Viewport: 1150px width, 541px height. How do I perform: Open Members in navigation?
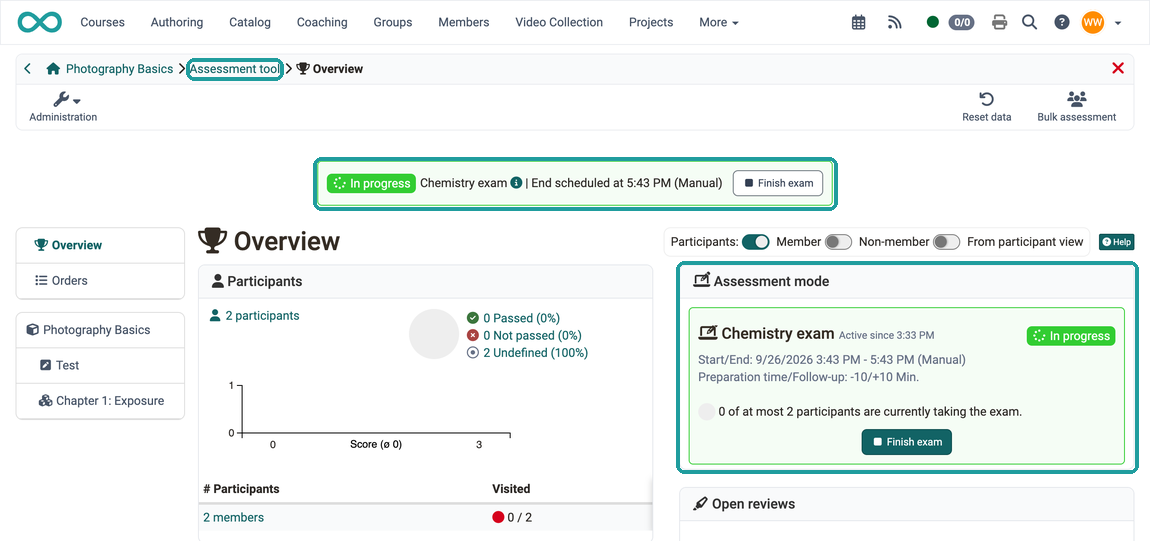pos(464,23)
